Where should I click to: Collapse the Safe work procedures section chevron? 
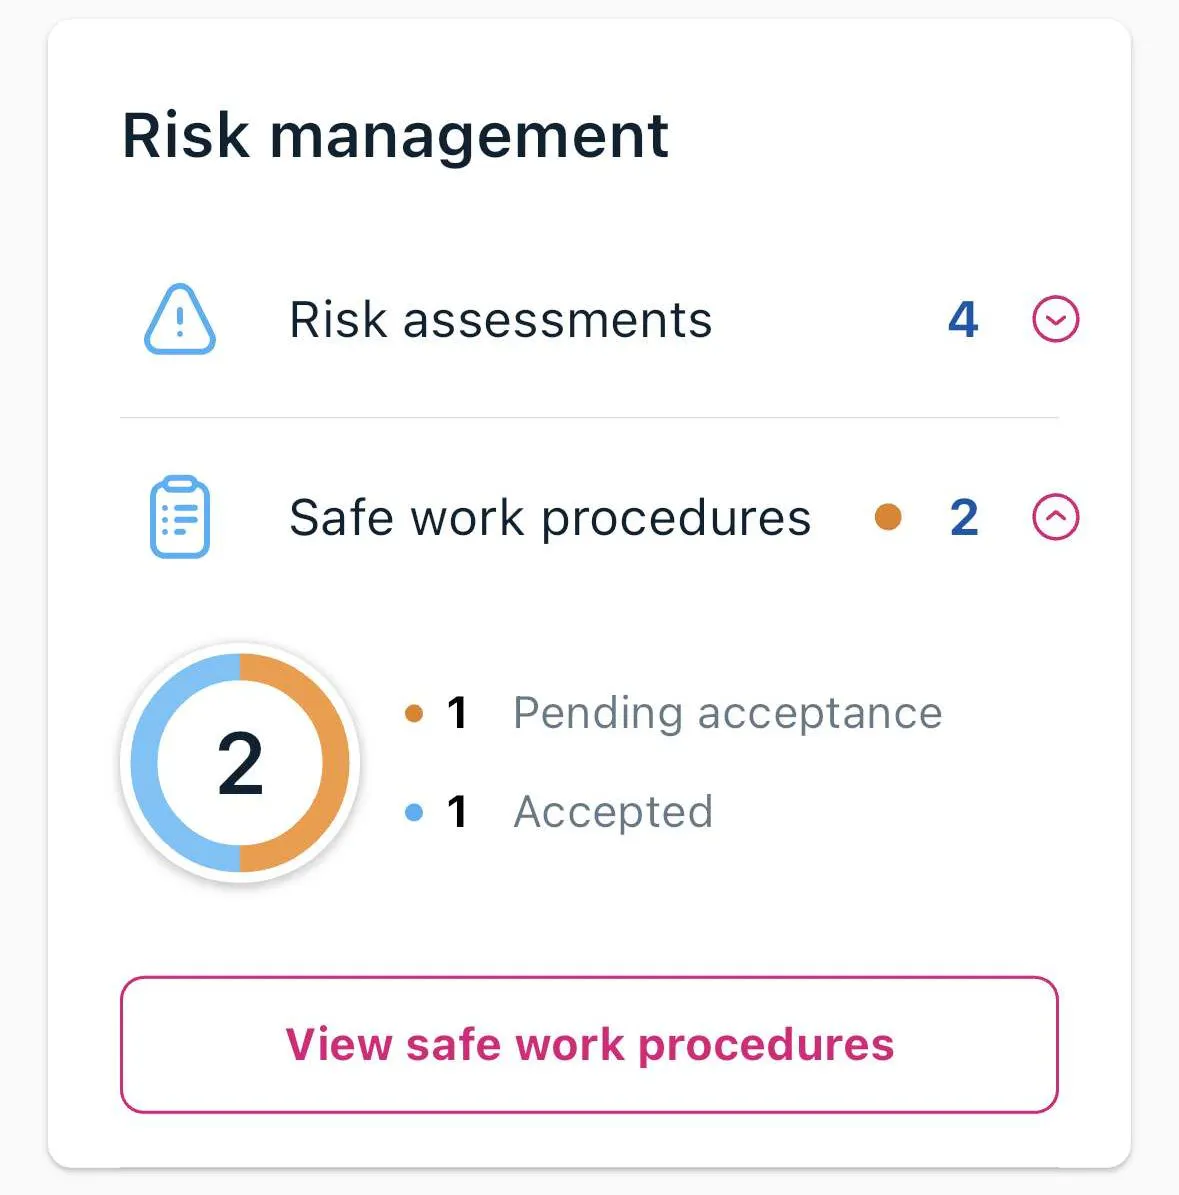(x=1055, y=518)
